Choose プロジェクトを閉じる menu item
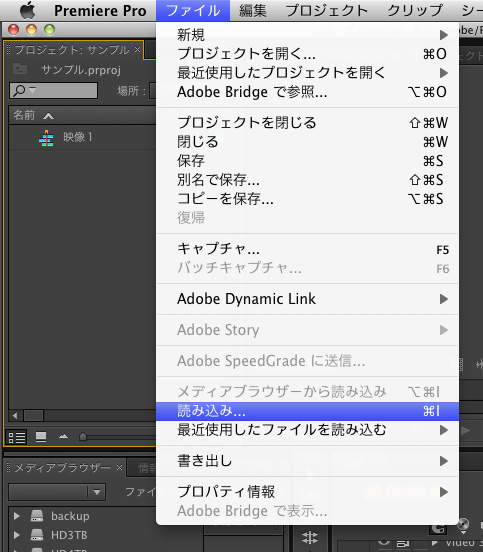Screen dimensions: 483x552 pos(307,123)
